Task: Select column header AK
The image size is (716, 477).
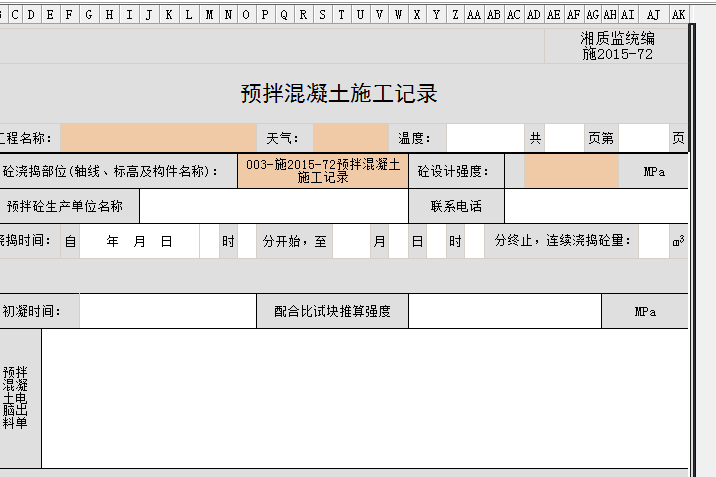Action: pyautogui.click(x=679, y=14)
